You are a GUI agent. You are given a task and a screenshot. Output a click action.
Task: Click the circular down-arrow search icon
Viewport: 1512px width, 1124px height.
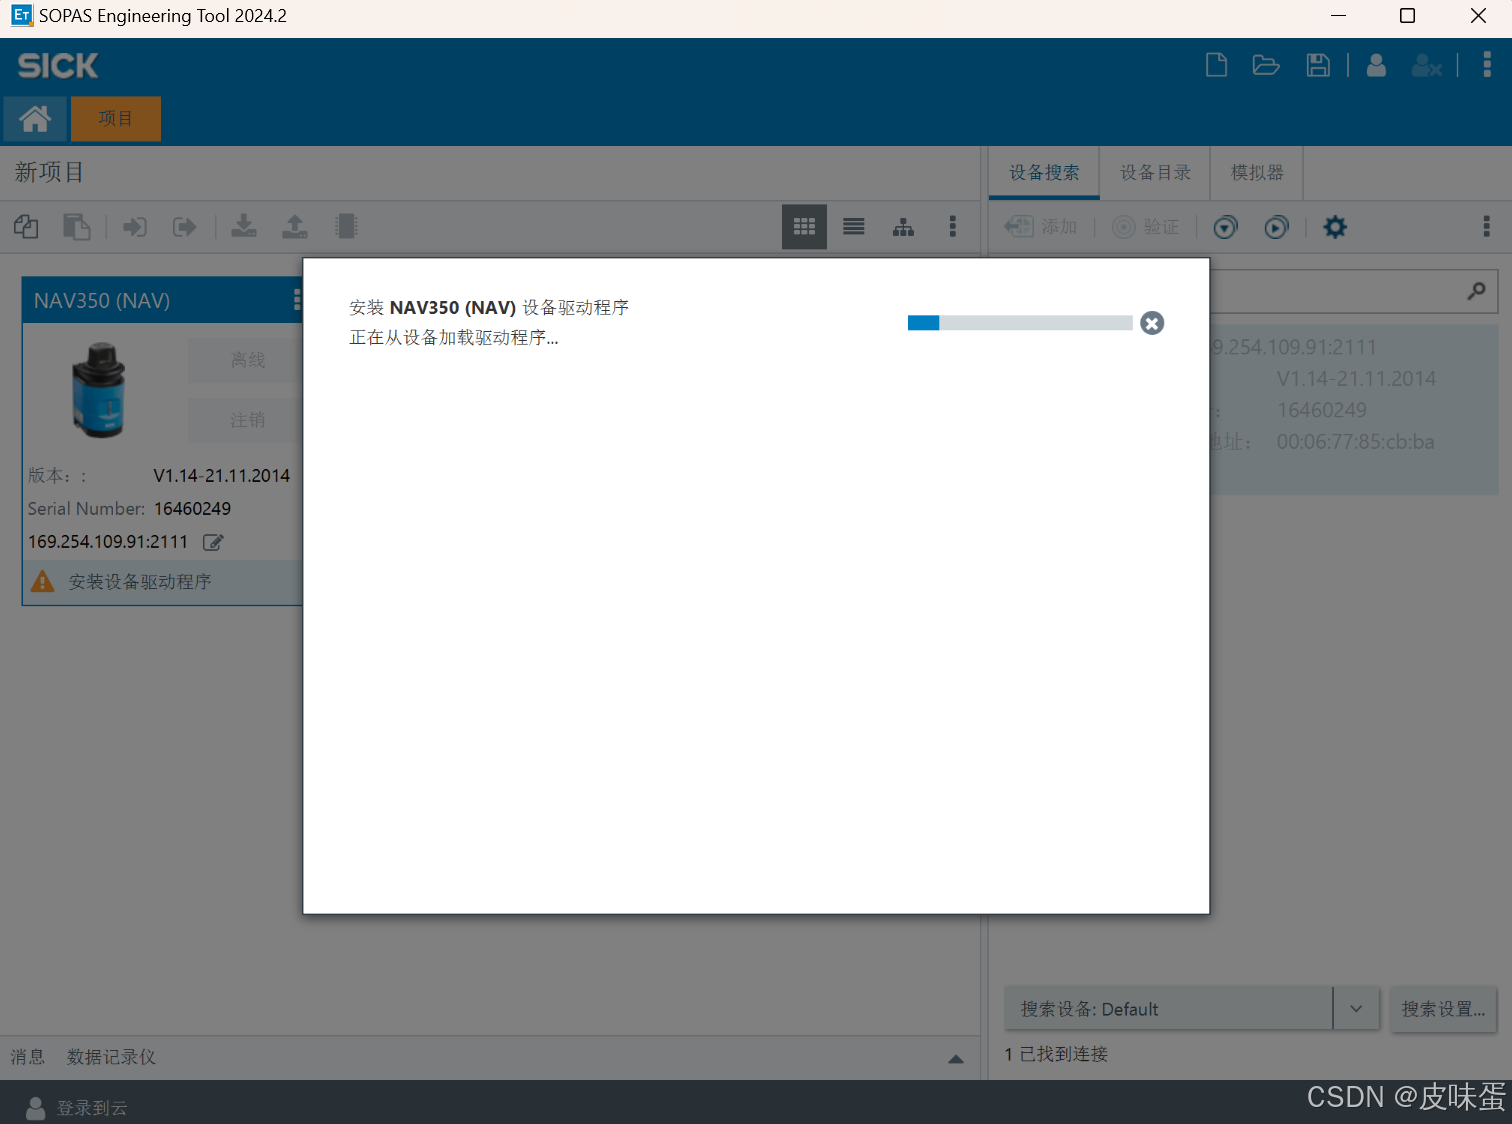click(x=1225, y=227)
